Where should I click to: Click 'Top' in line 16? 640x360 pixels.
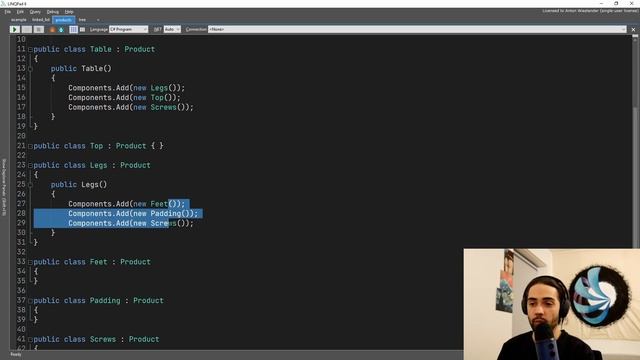coord(157,98)
